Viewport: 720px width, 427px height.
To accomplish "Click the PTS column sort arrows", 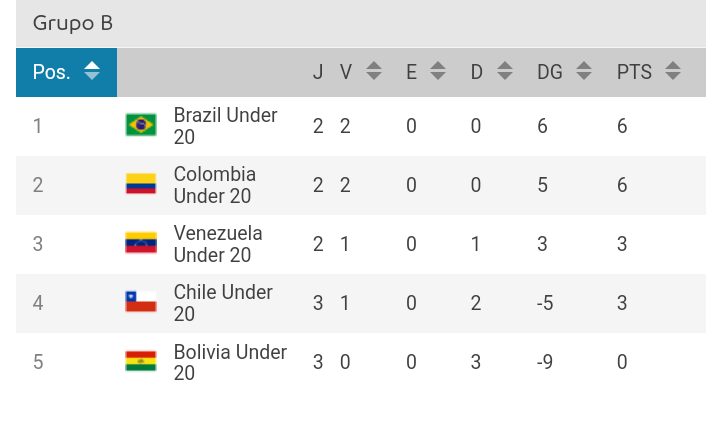I will [673, 71].
